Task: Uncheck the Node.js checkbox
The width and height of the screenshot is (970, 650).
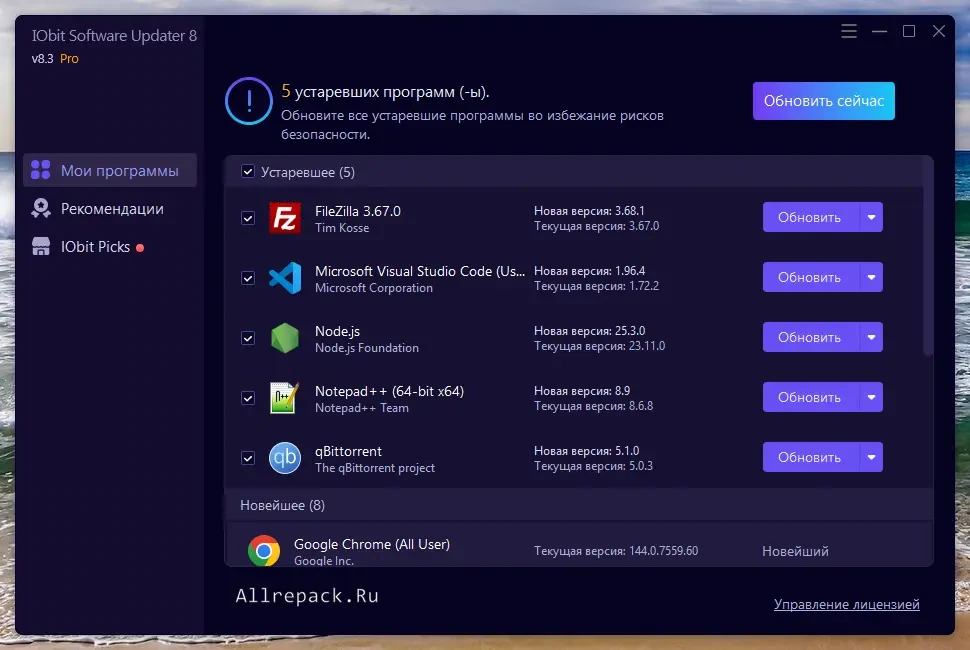Action: click(x=248, y=338)
